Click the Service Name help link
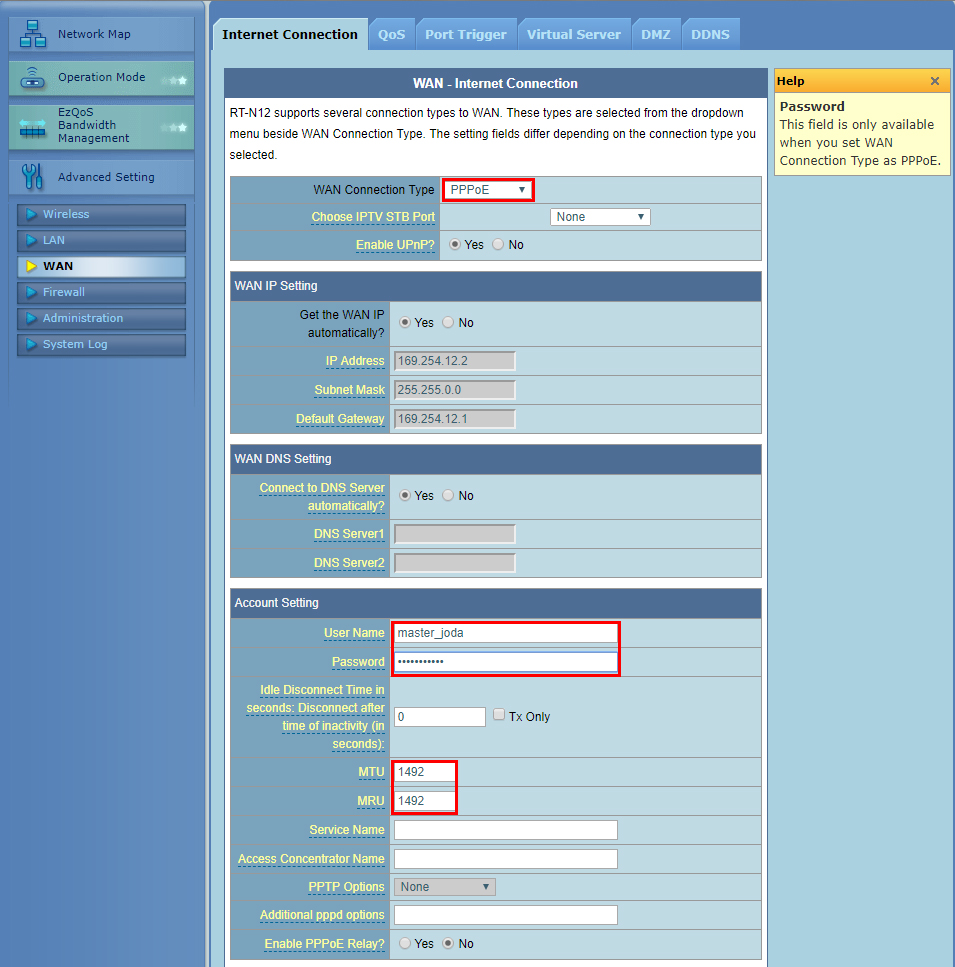This screenshot has width=955, height=967. pos(347,830)
